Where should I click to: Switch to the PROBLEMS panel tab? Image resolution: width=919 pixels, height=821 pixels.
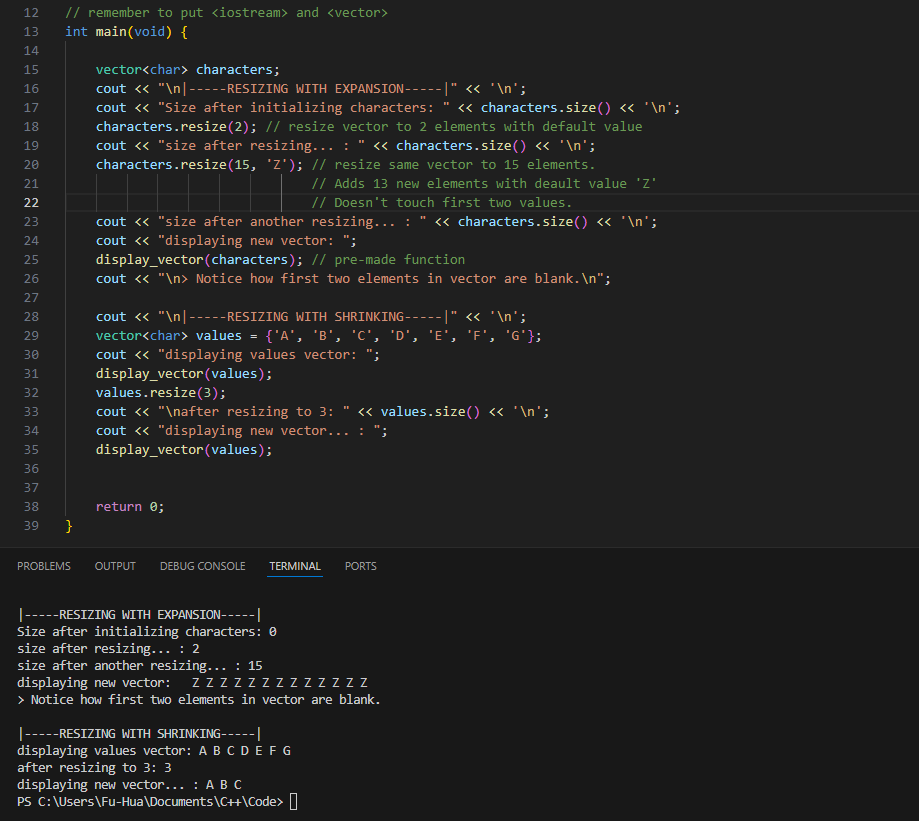coord(44,566)
